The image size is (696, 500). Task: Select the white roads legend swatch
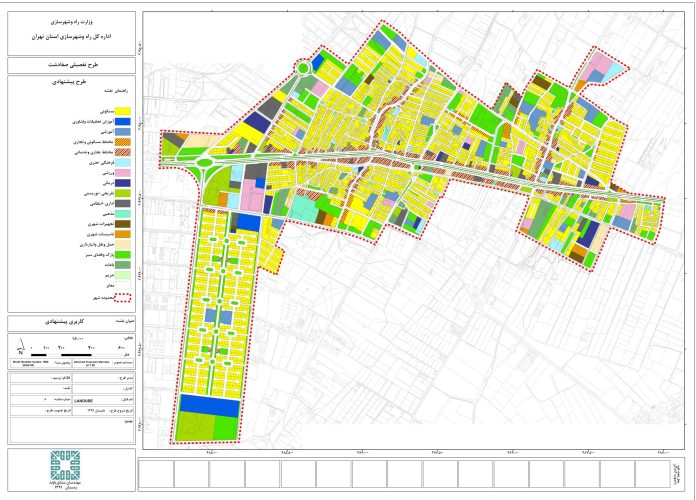point(123,286)
